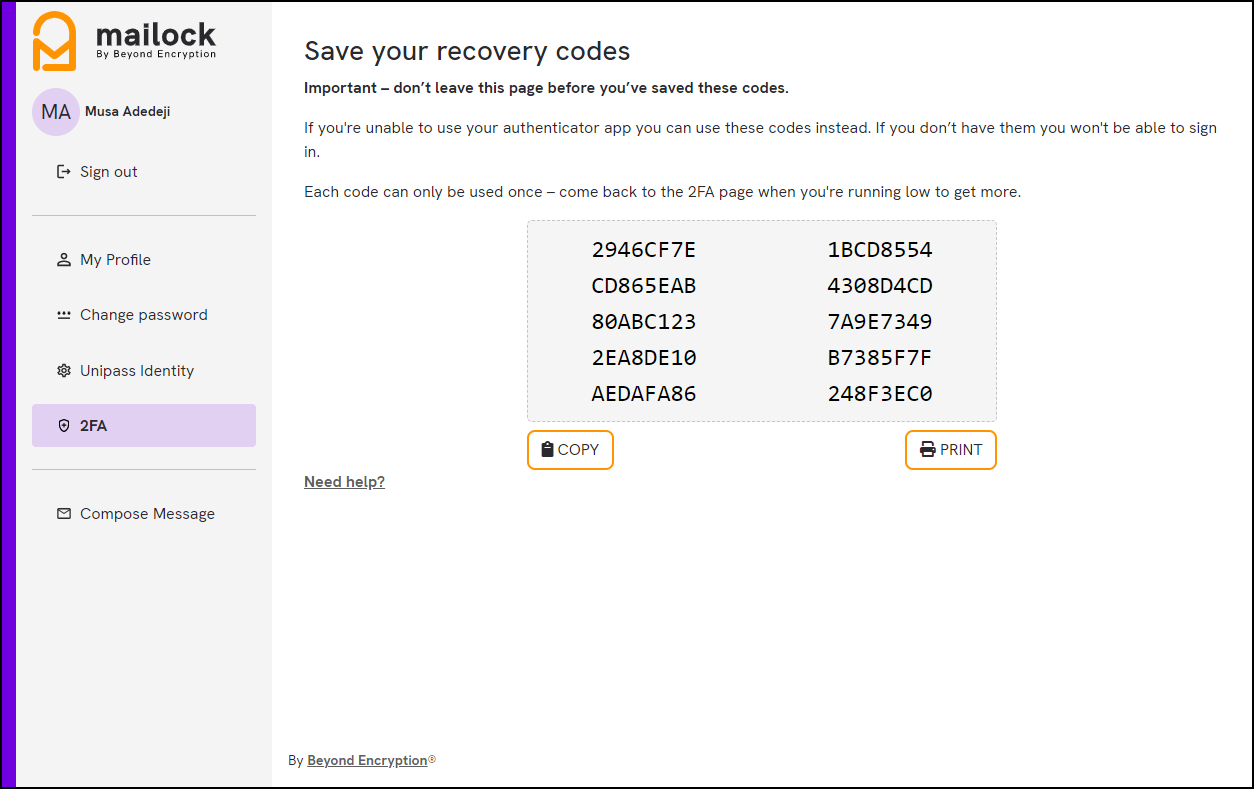The height and width of the screenshot is (789, 1254).
Task: Click the Compose Message envelope icon
Action: 64,513
